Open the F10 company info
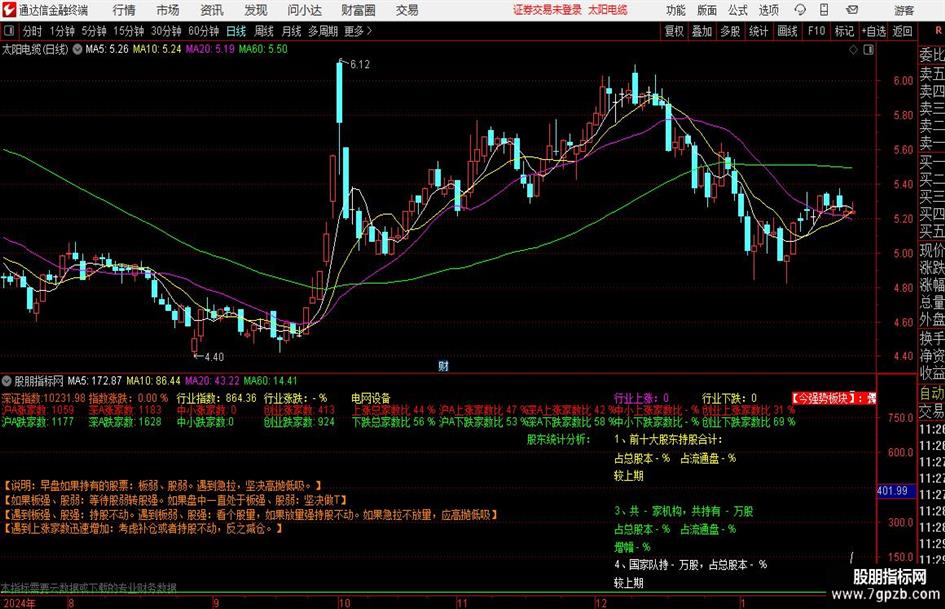Screen dimensions: 945x609 [816, 31]
